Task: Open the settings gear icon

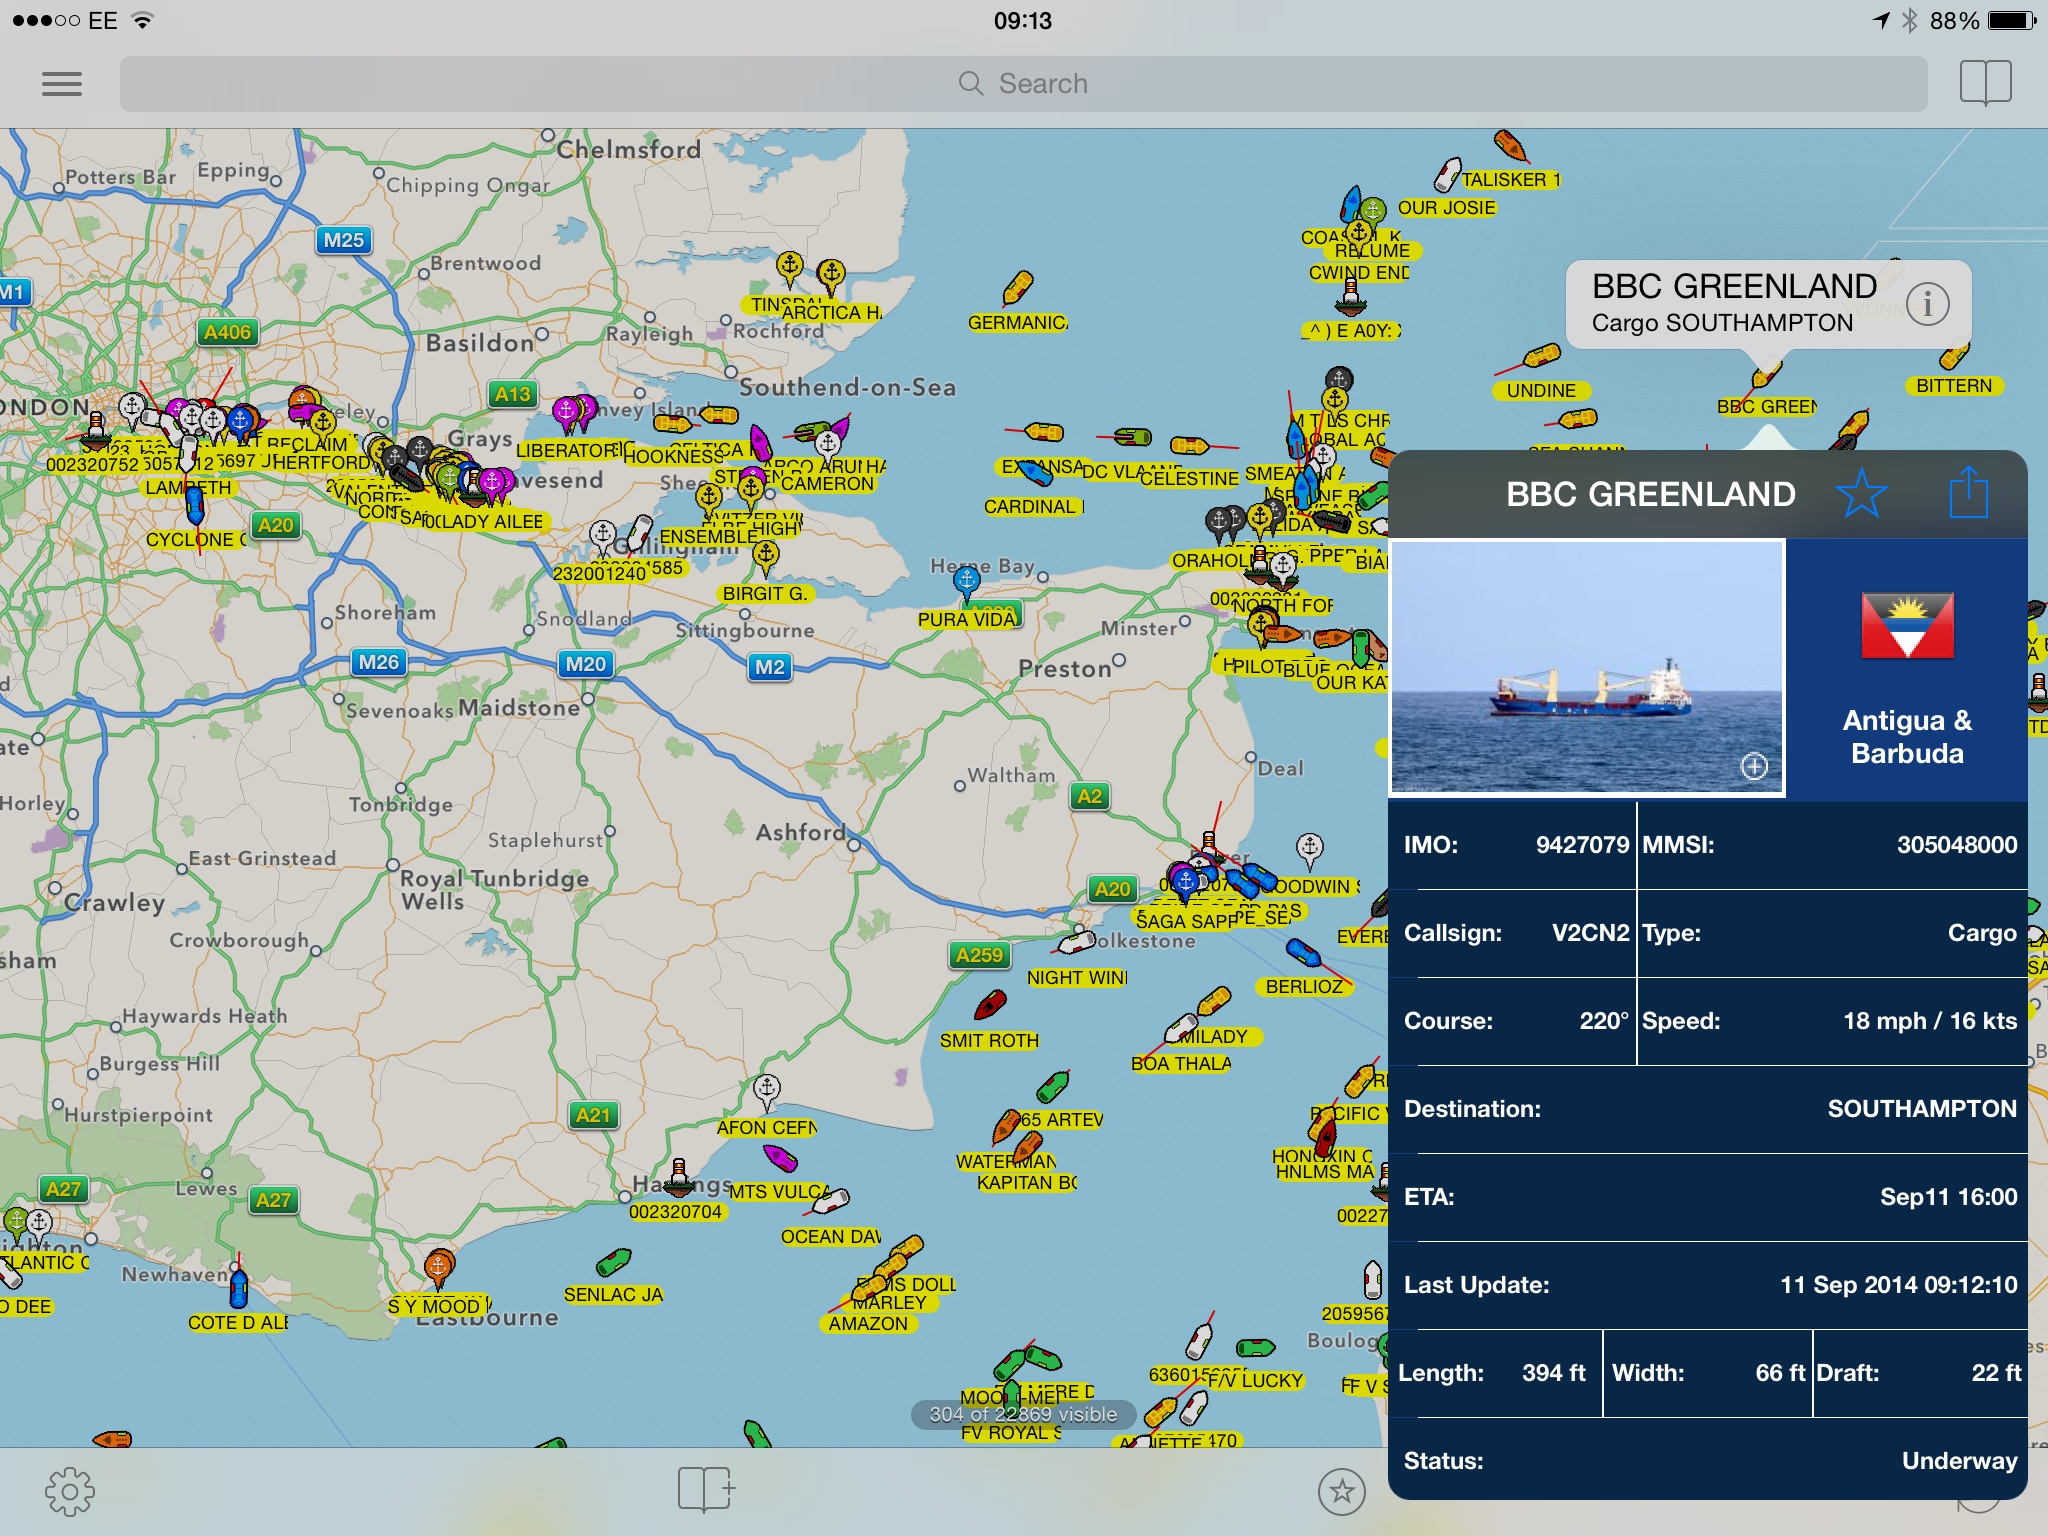Action: point(69,1492)
